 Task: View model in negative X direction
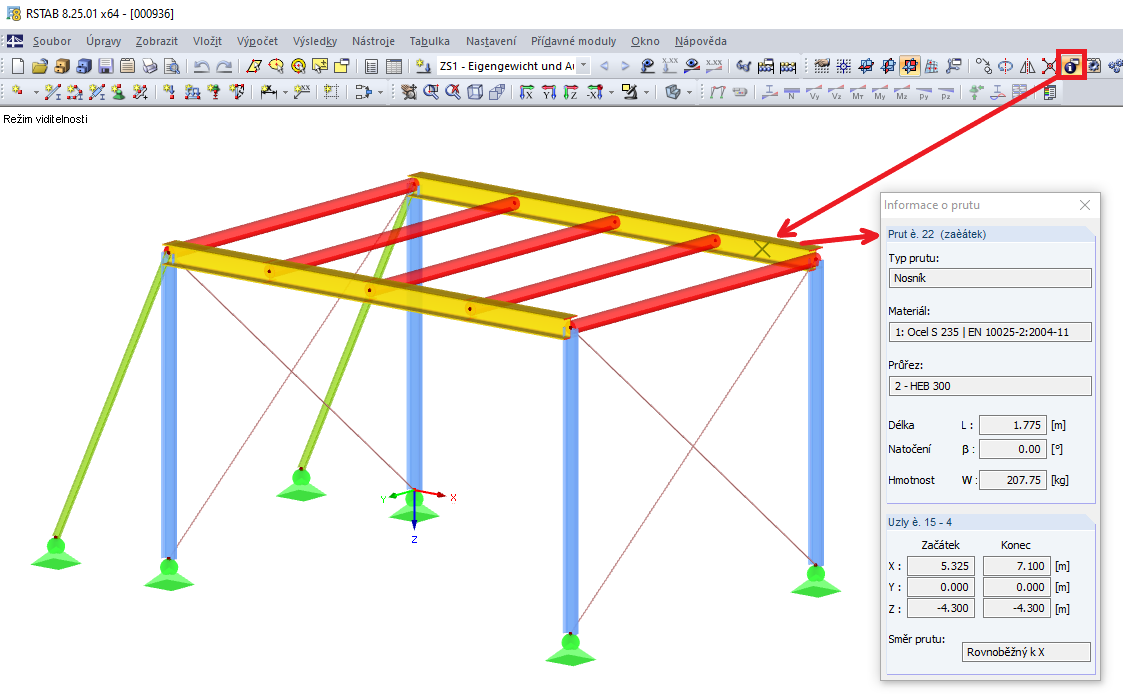coord(595,92)
